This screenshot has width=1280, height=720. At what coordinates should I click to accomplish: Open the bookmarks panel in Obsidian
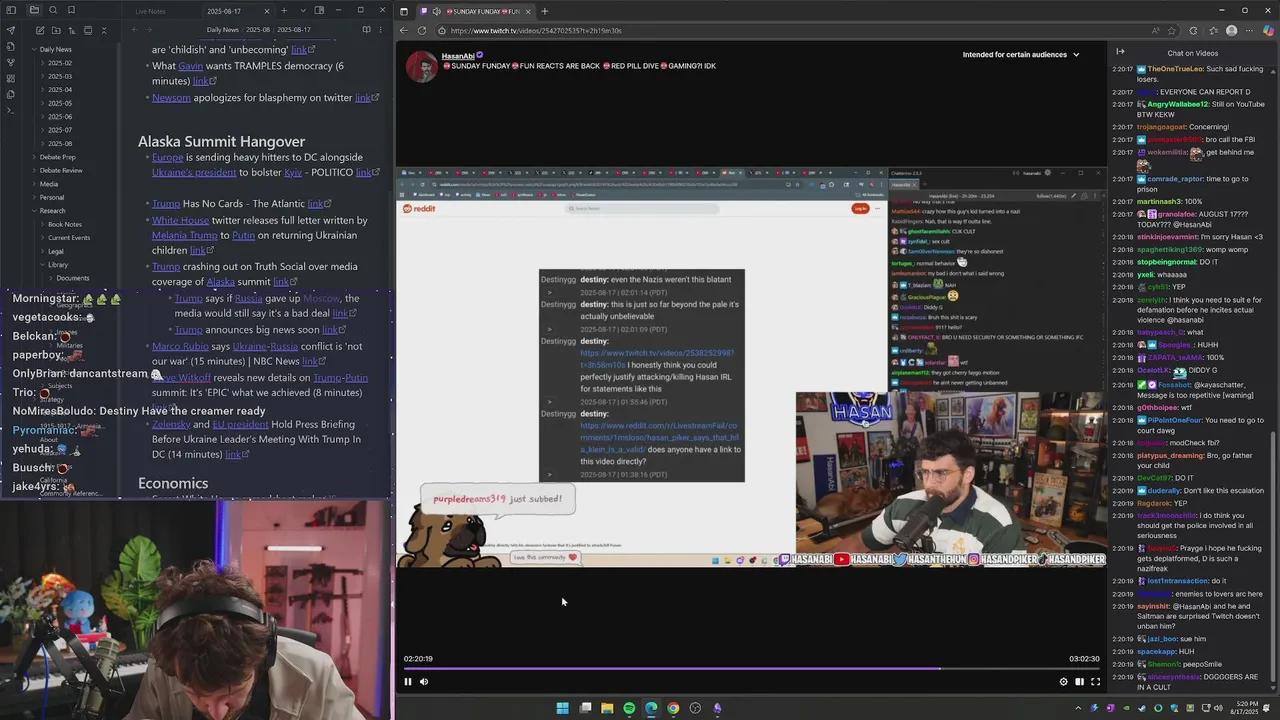(71, 10)
